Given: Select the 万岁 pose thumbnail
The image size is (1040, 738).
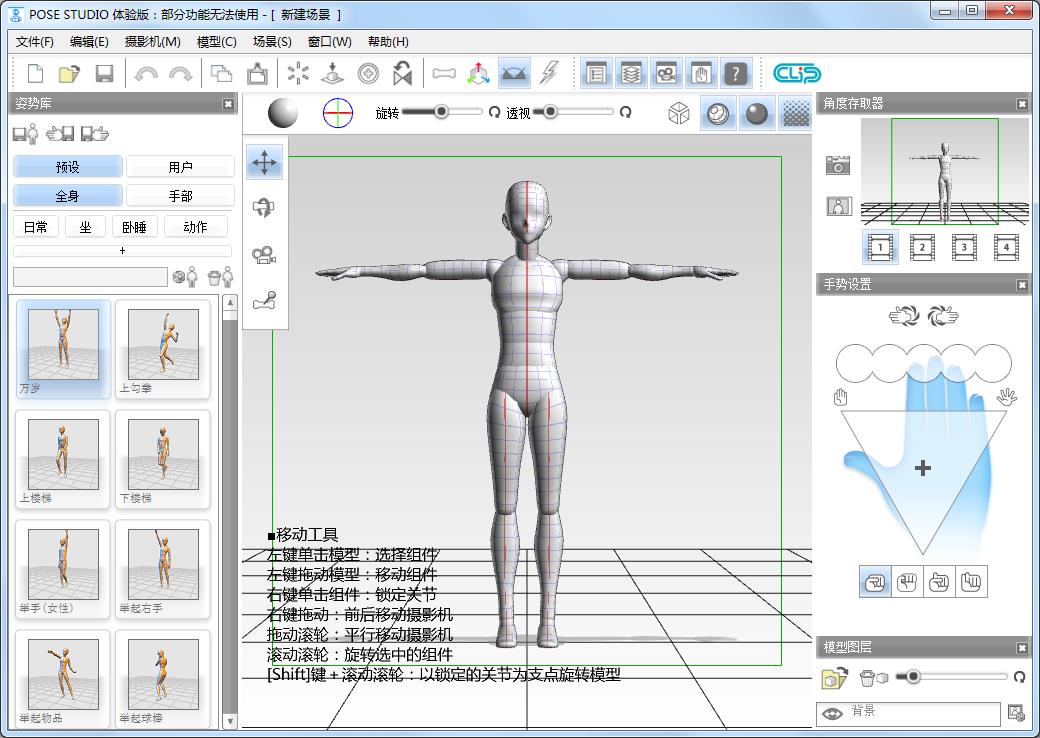Looking at the screenshot, I should 62,345.
